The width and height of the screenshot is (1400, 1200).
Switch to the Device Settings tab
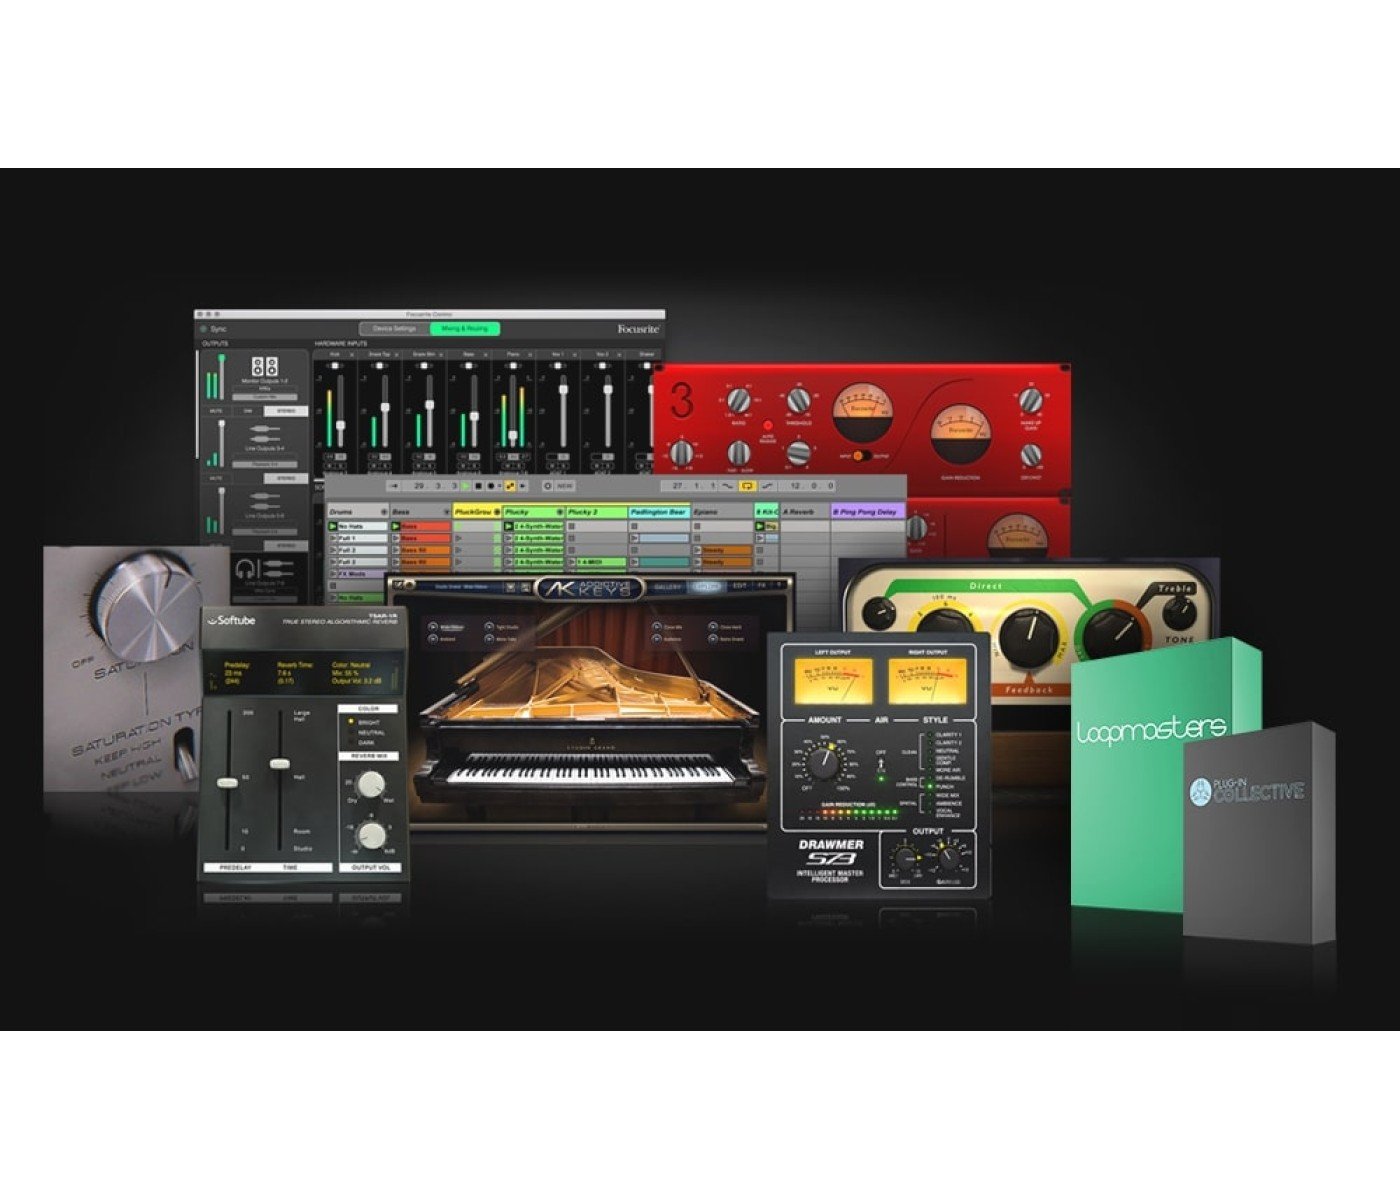click(394, 328)
